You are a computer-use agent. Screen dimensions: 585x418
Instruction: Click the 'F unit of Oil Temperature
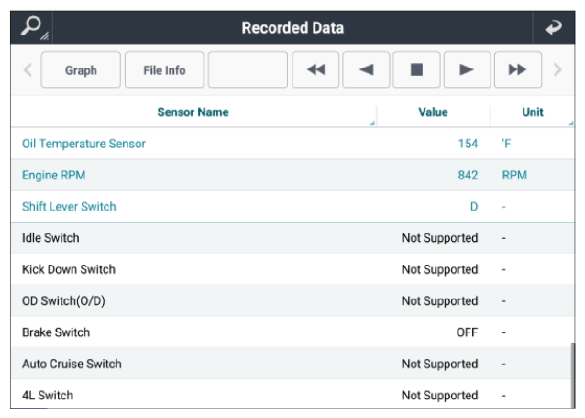pos(506,143)
